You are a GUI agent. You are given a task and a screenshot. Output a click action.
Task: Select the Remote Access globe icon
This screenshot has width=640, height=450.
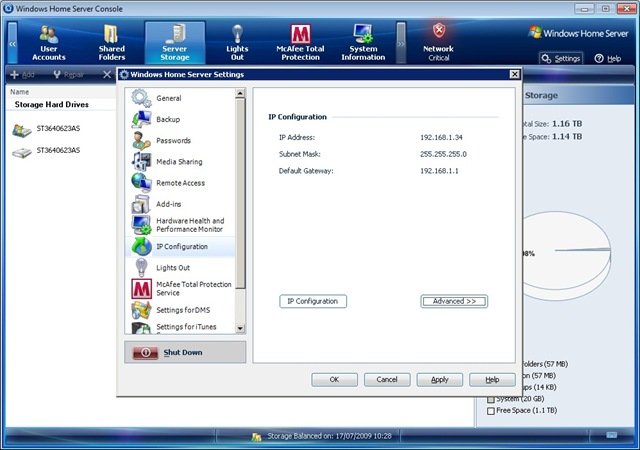pyautogui.click(x=141, y=183)
